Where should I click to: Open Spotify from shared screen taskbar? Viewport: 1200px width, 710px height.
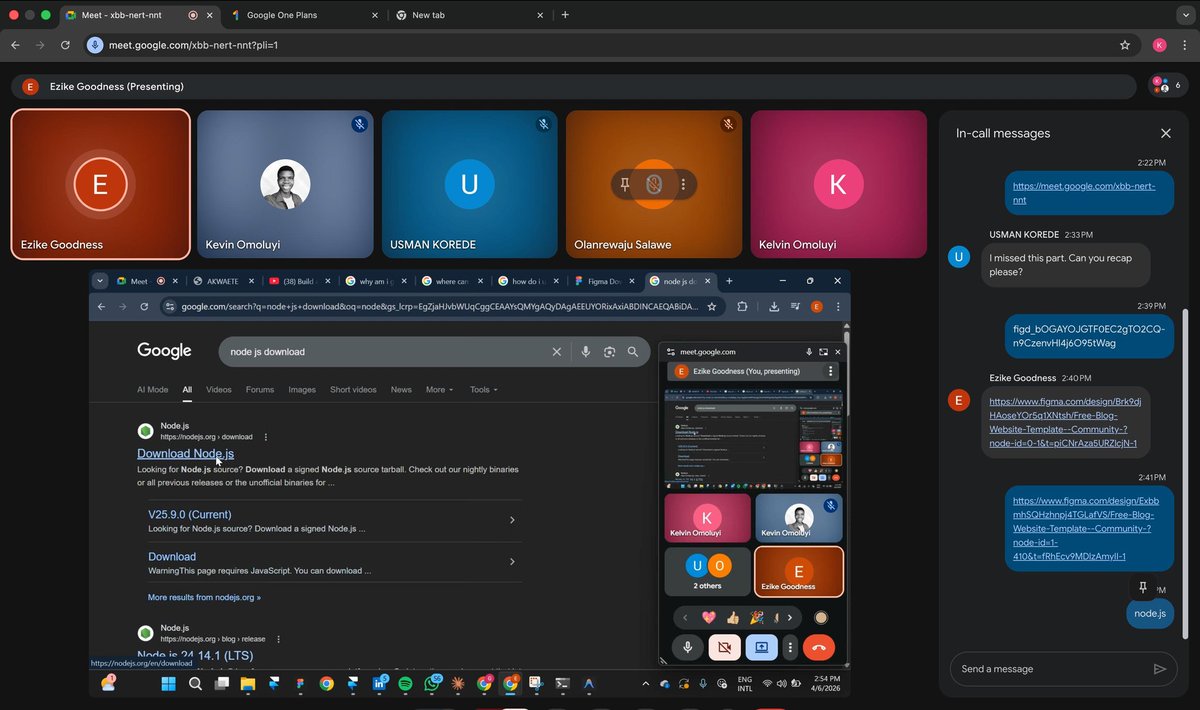406,684
